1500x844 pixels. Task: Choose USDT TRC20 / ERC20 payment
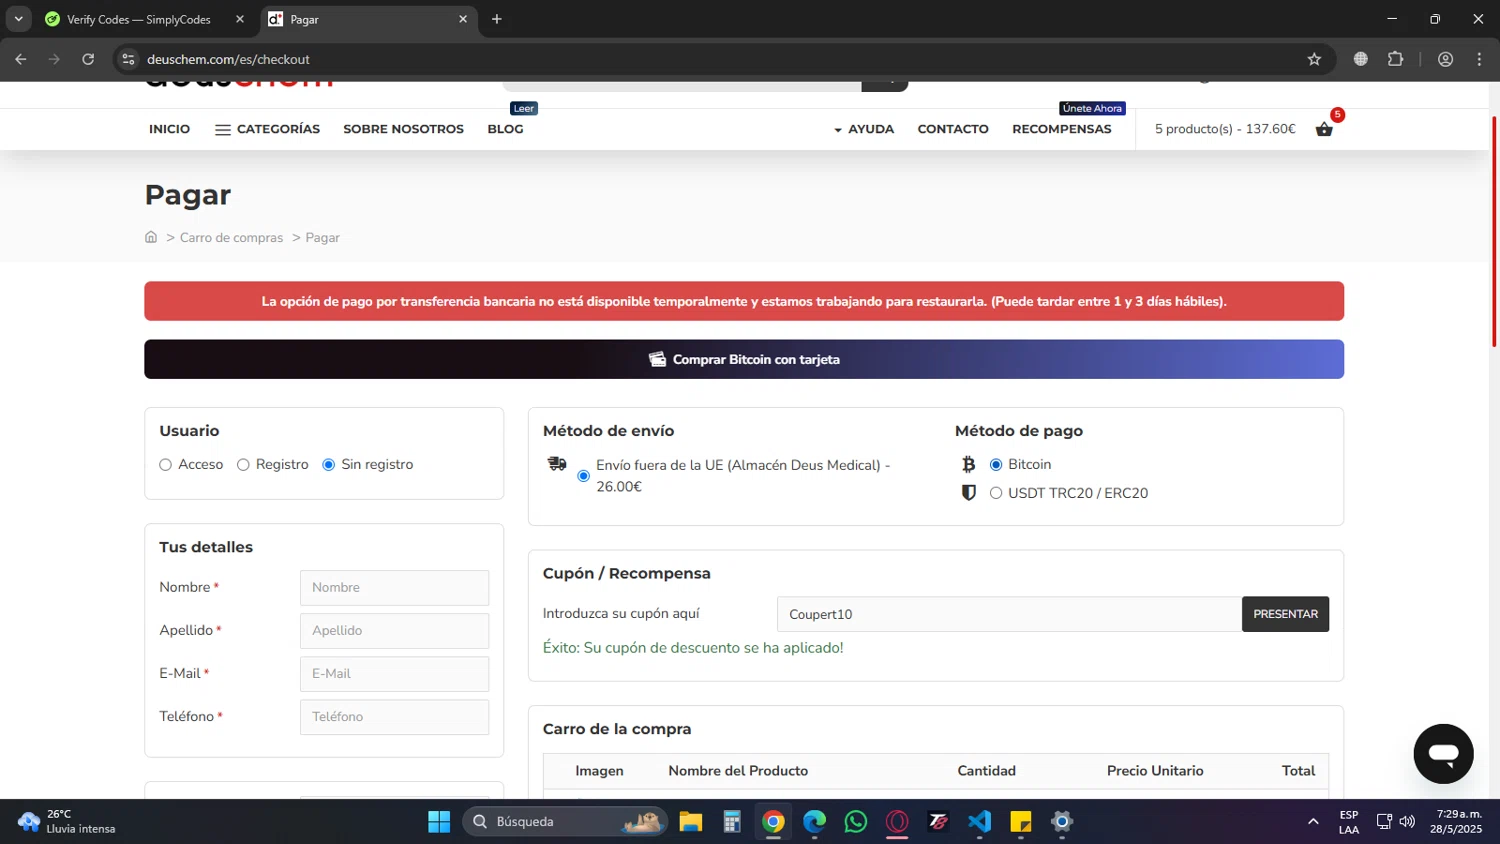pos(996,493)
